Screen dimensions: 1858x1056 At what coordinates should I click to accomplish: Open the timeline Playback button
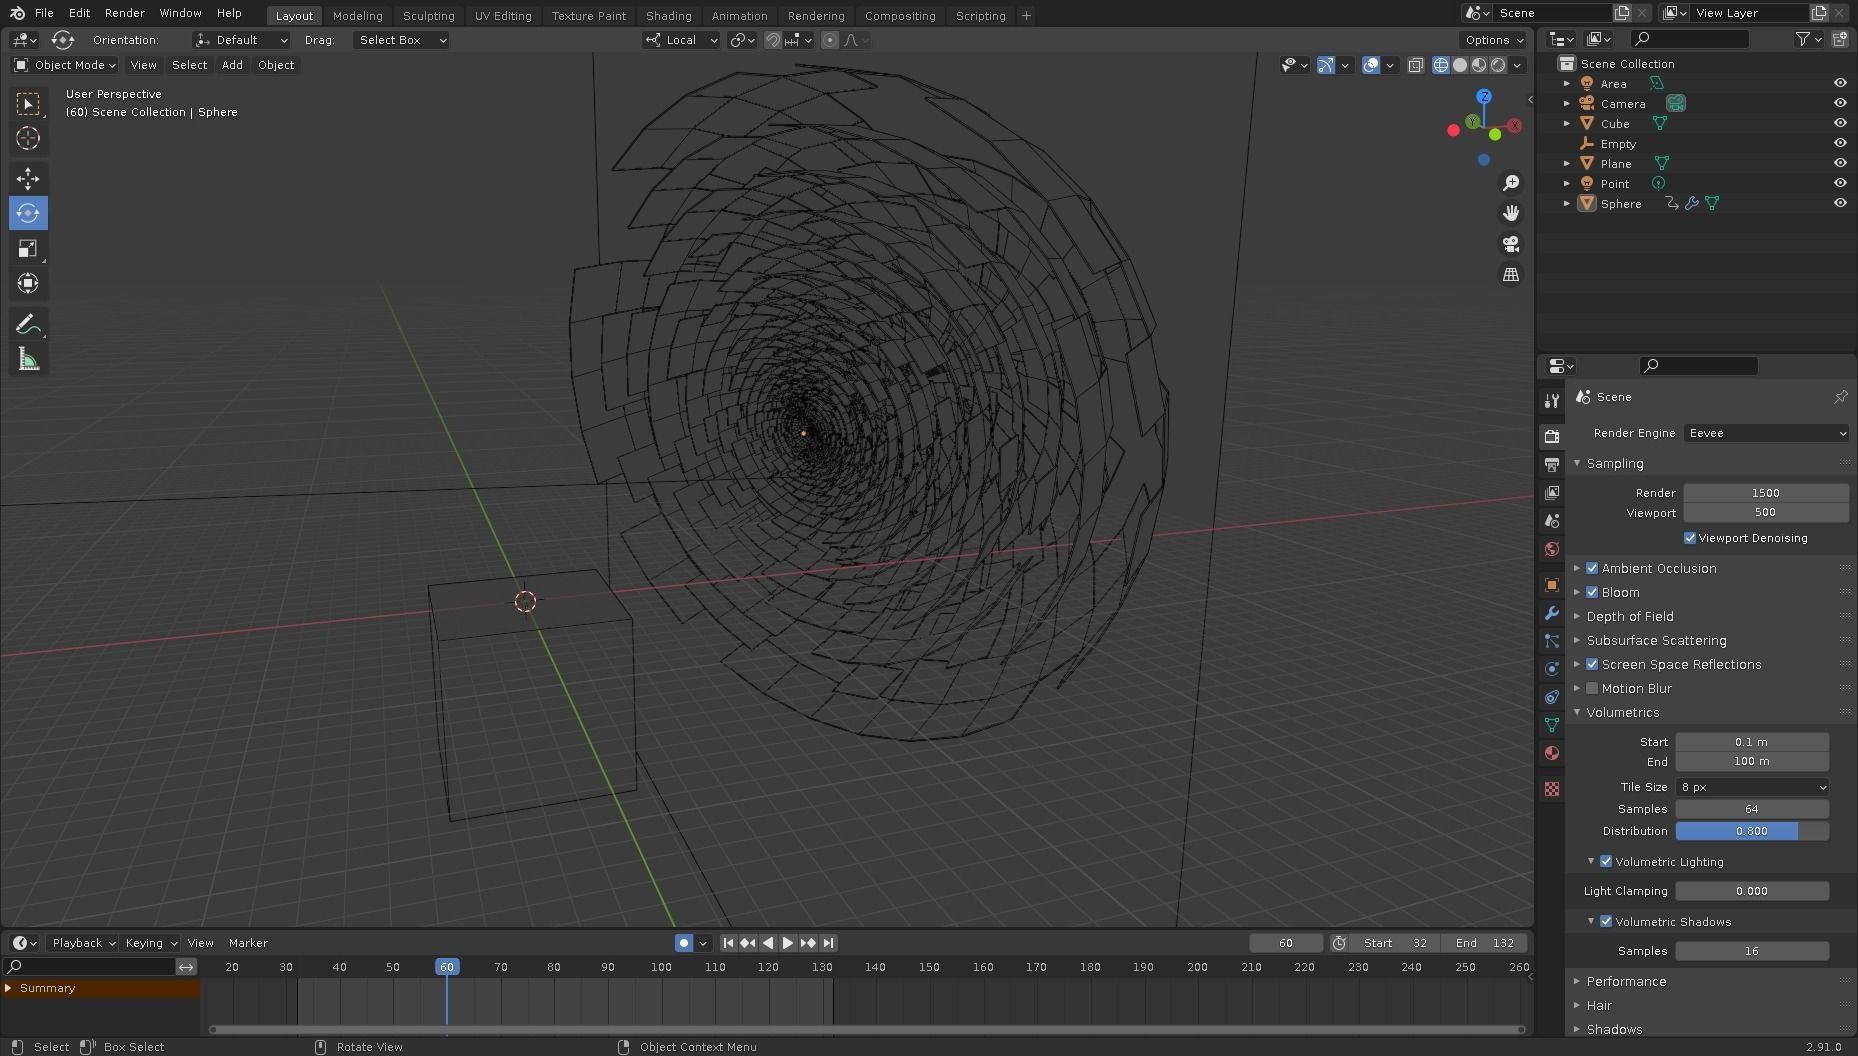click(83, 943)
